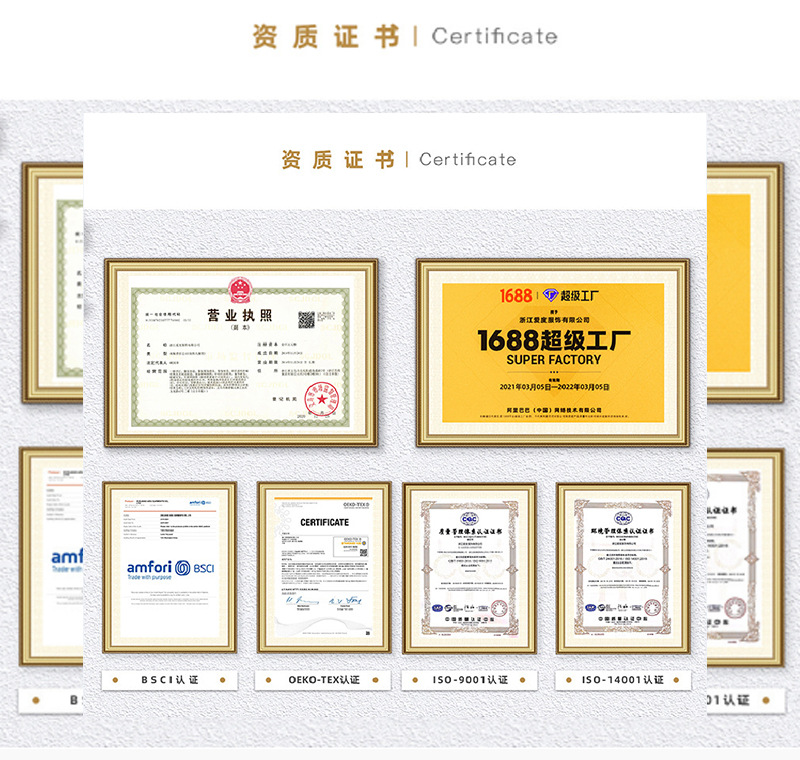Image resolution: width=800 pixels, height=760 pixels.
Task: View the amfori BSCI certificate
Action: pyautogui.click(x=169, y=567)
